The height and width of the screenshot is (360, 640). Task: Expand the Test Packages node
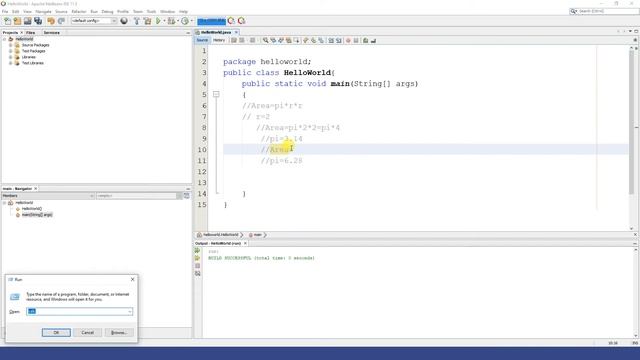(x=11, y=51)
